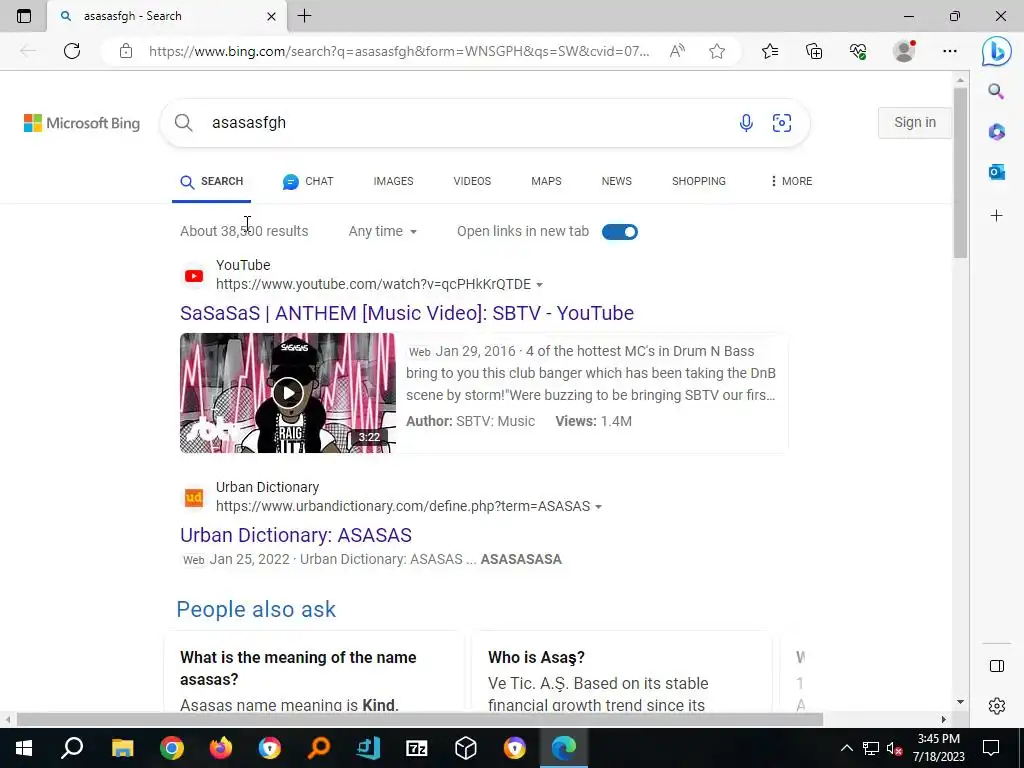
Task: Click the address bar URL
Action: (x=398, y=51)
